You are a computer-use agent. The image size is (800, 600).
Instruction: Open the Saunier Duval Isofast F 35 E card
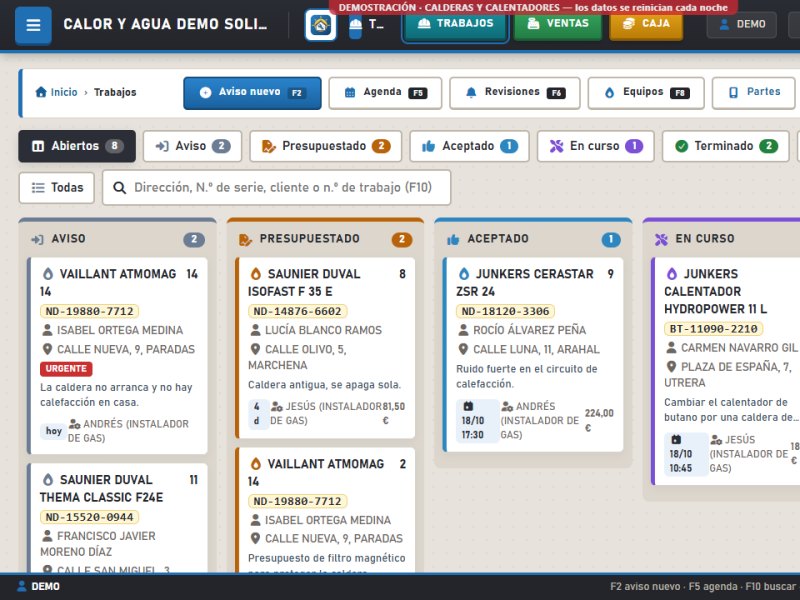[326, 348]
